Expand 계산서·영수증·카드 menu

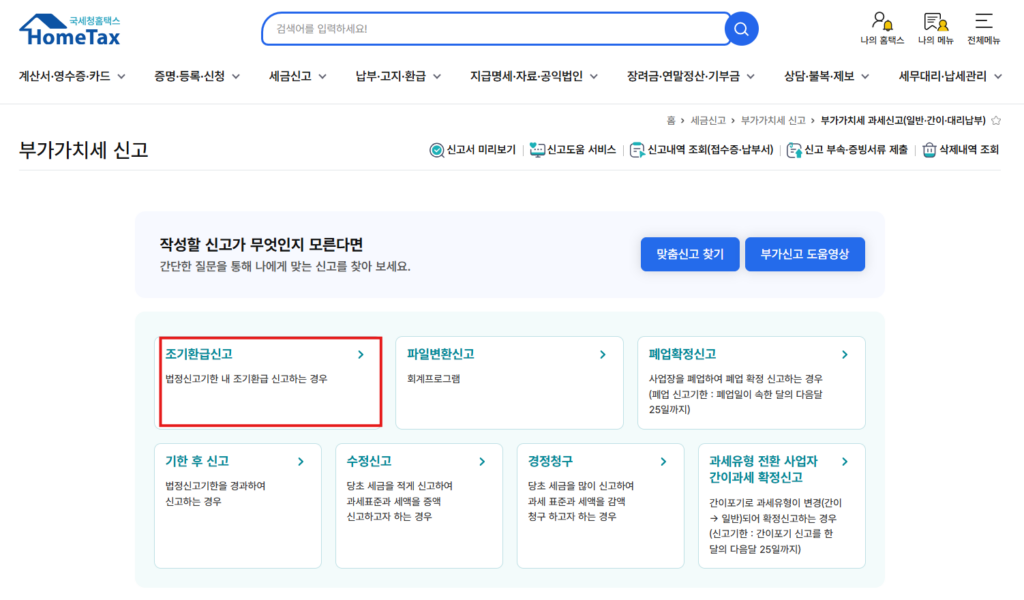[77, 76]
